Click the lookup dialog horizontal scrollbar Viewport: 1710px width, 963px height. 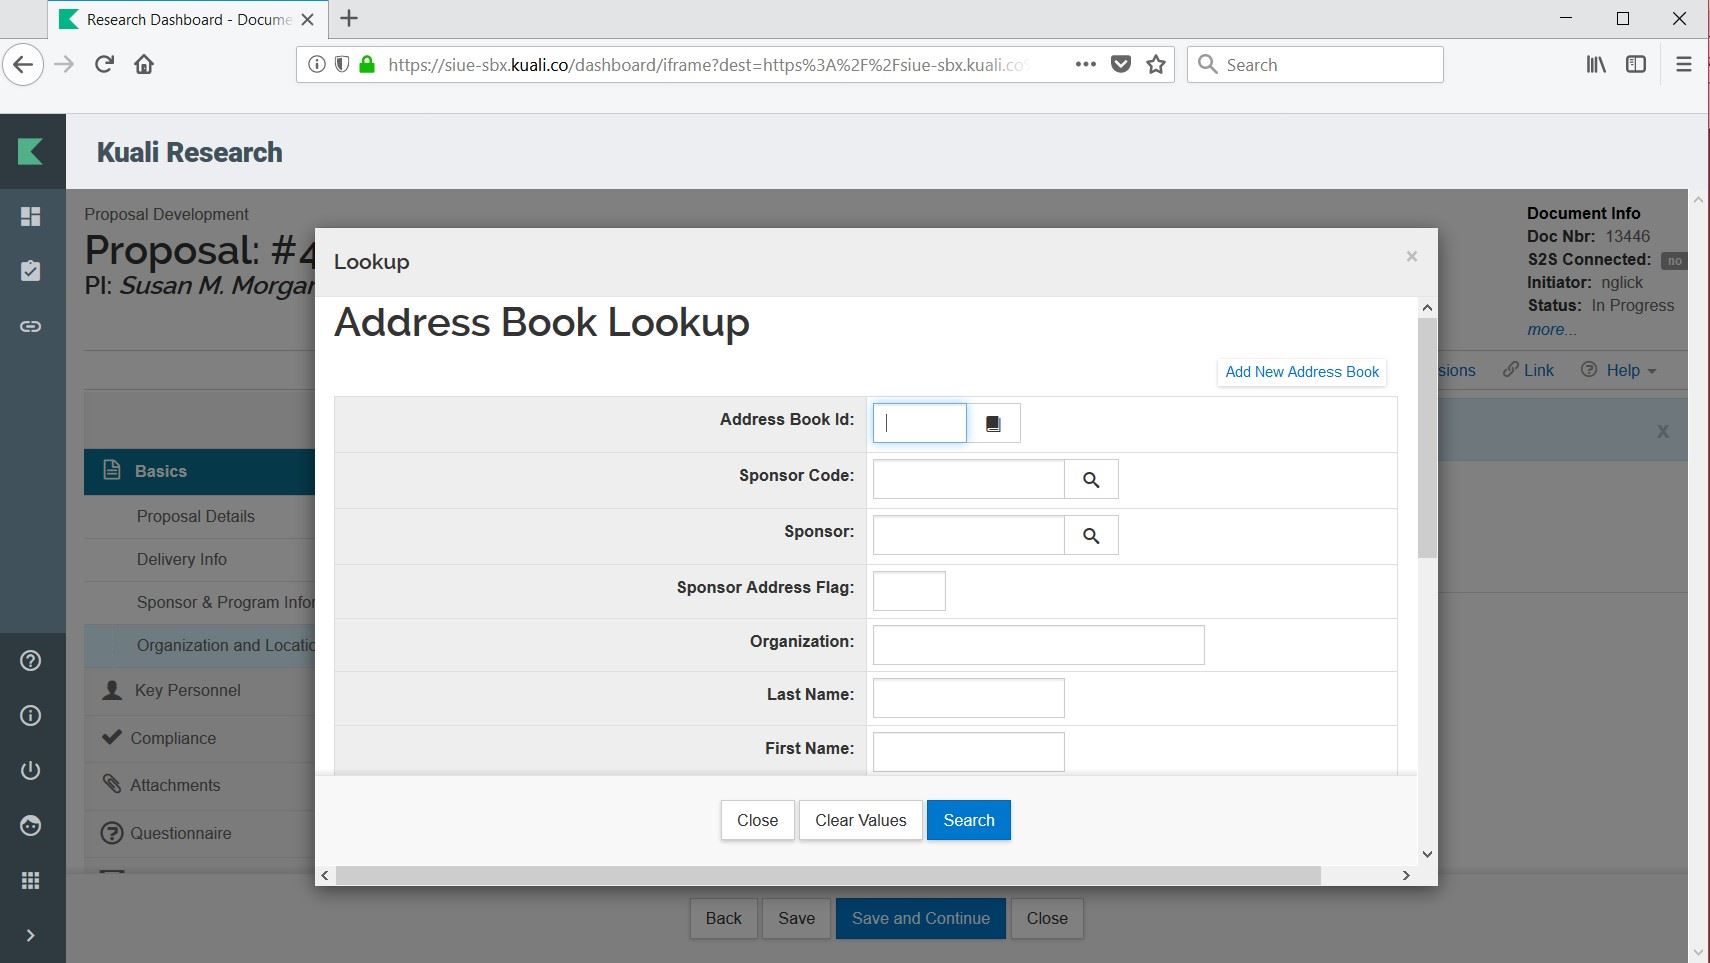pyautogui.click(x=828, y=876)
